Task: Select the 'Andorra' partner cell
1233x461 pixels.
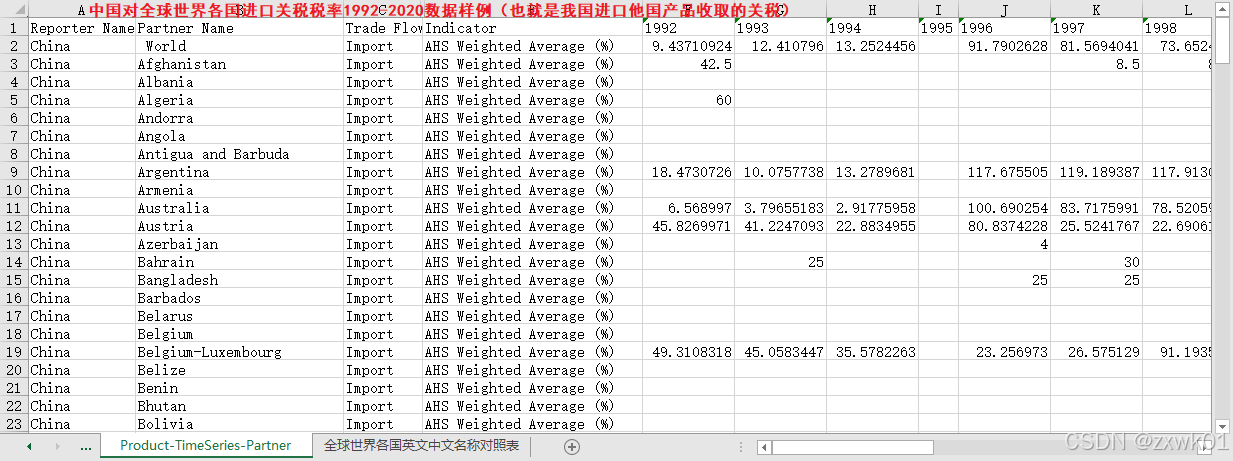Action: click(239, 118)
